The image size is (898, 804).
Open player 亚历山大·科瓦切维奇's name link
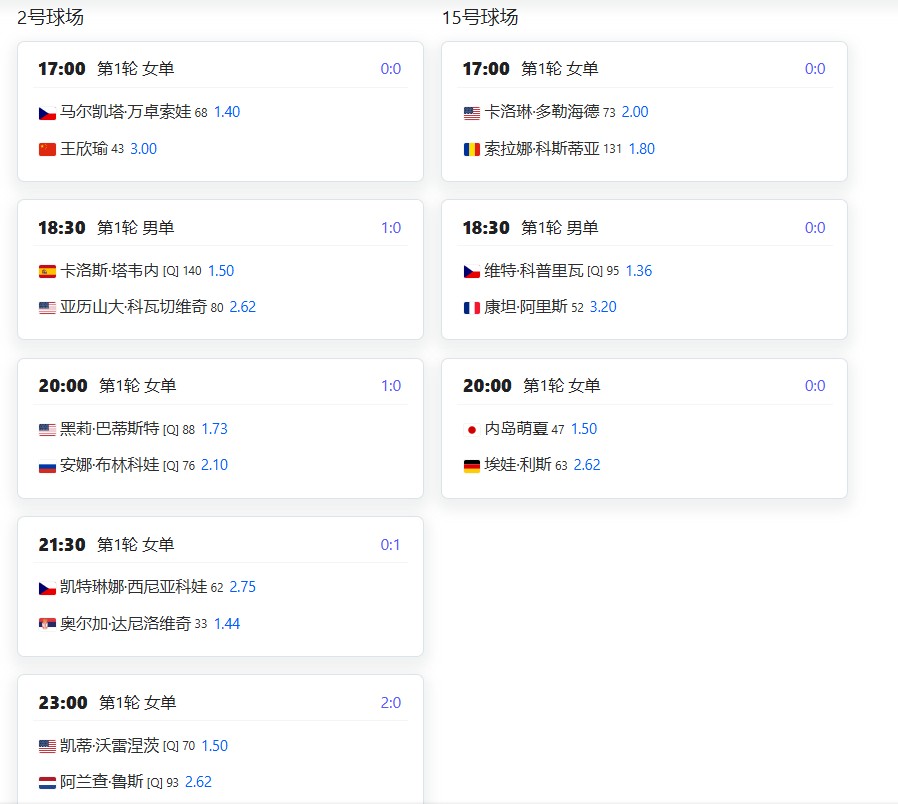tap(133, 307)
